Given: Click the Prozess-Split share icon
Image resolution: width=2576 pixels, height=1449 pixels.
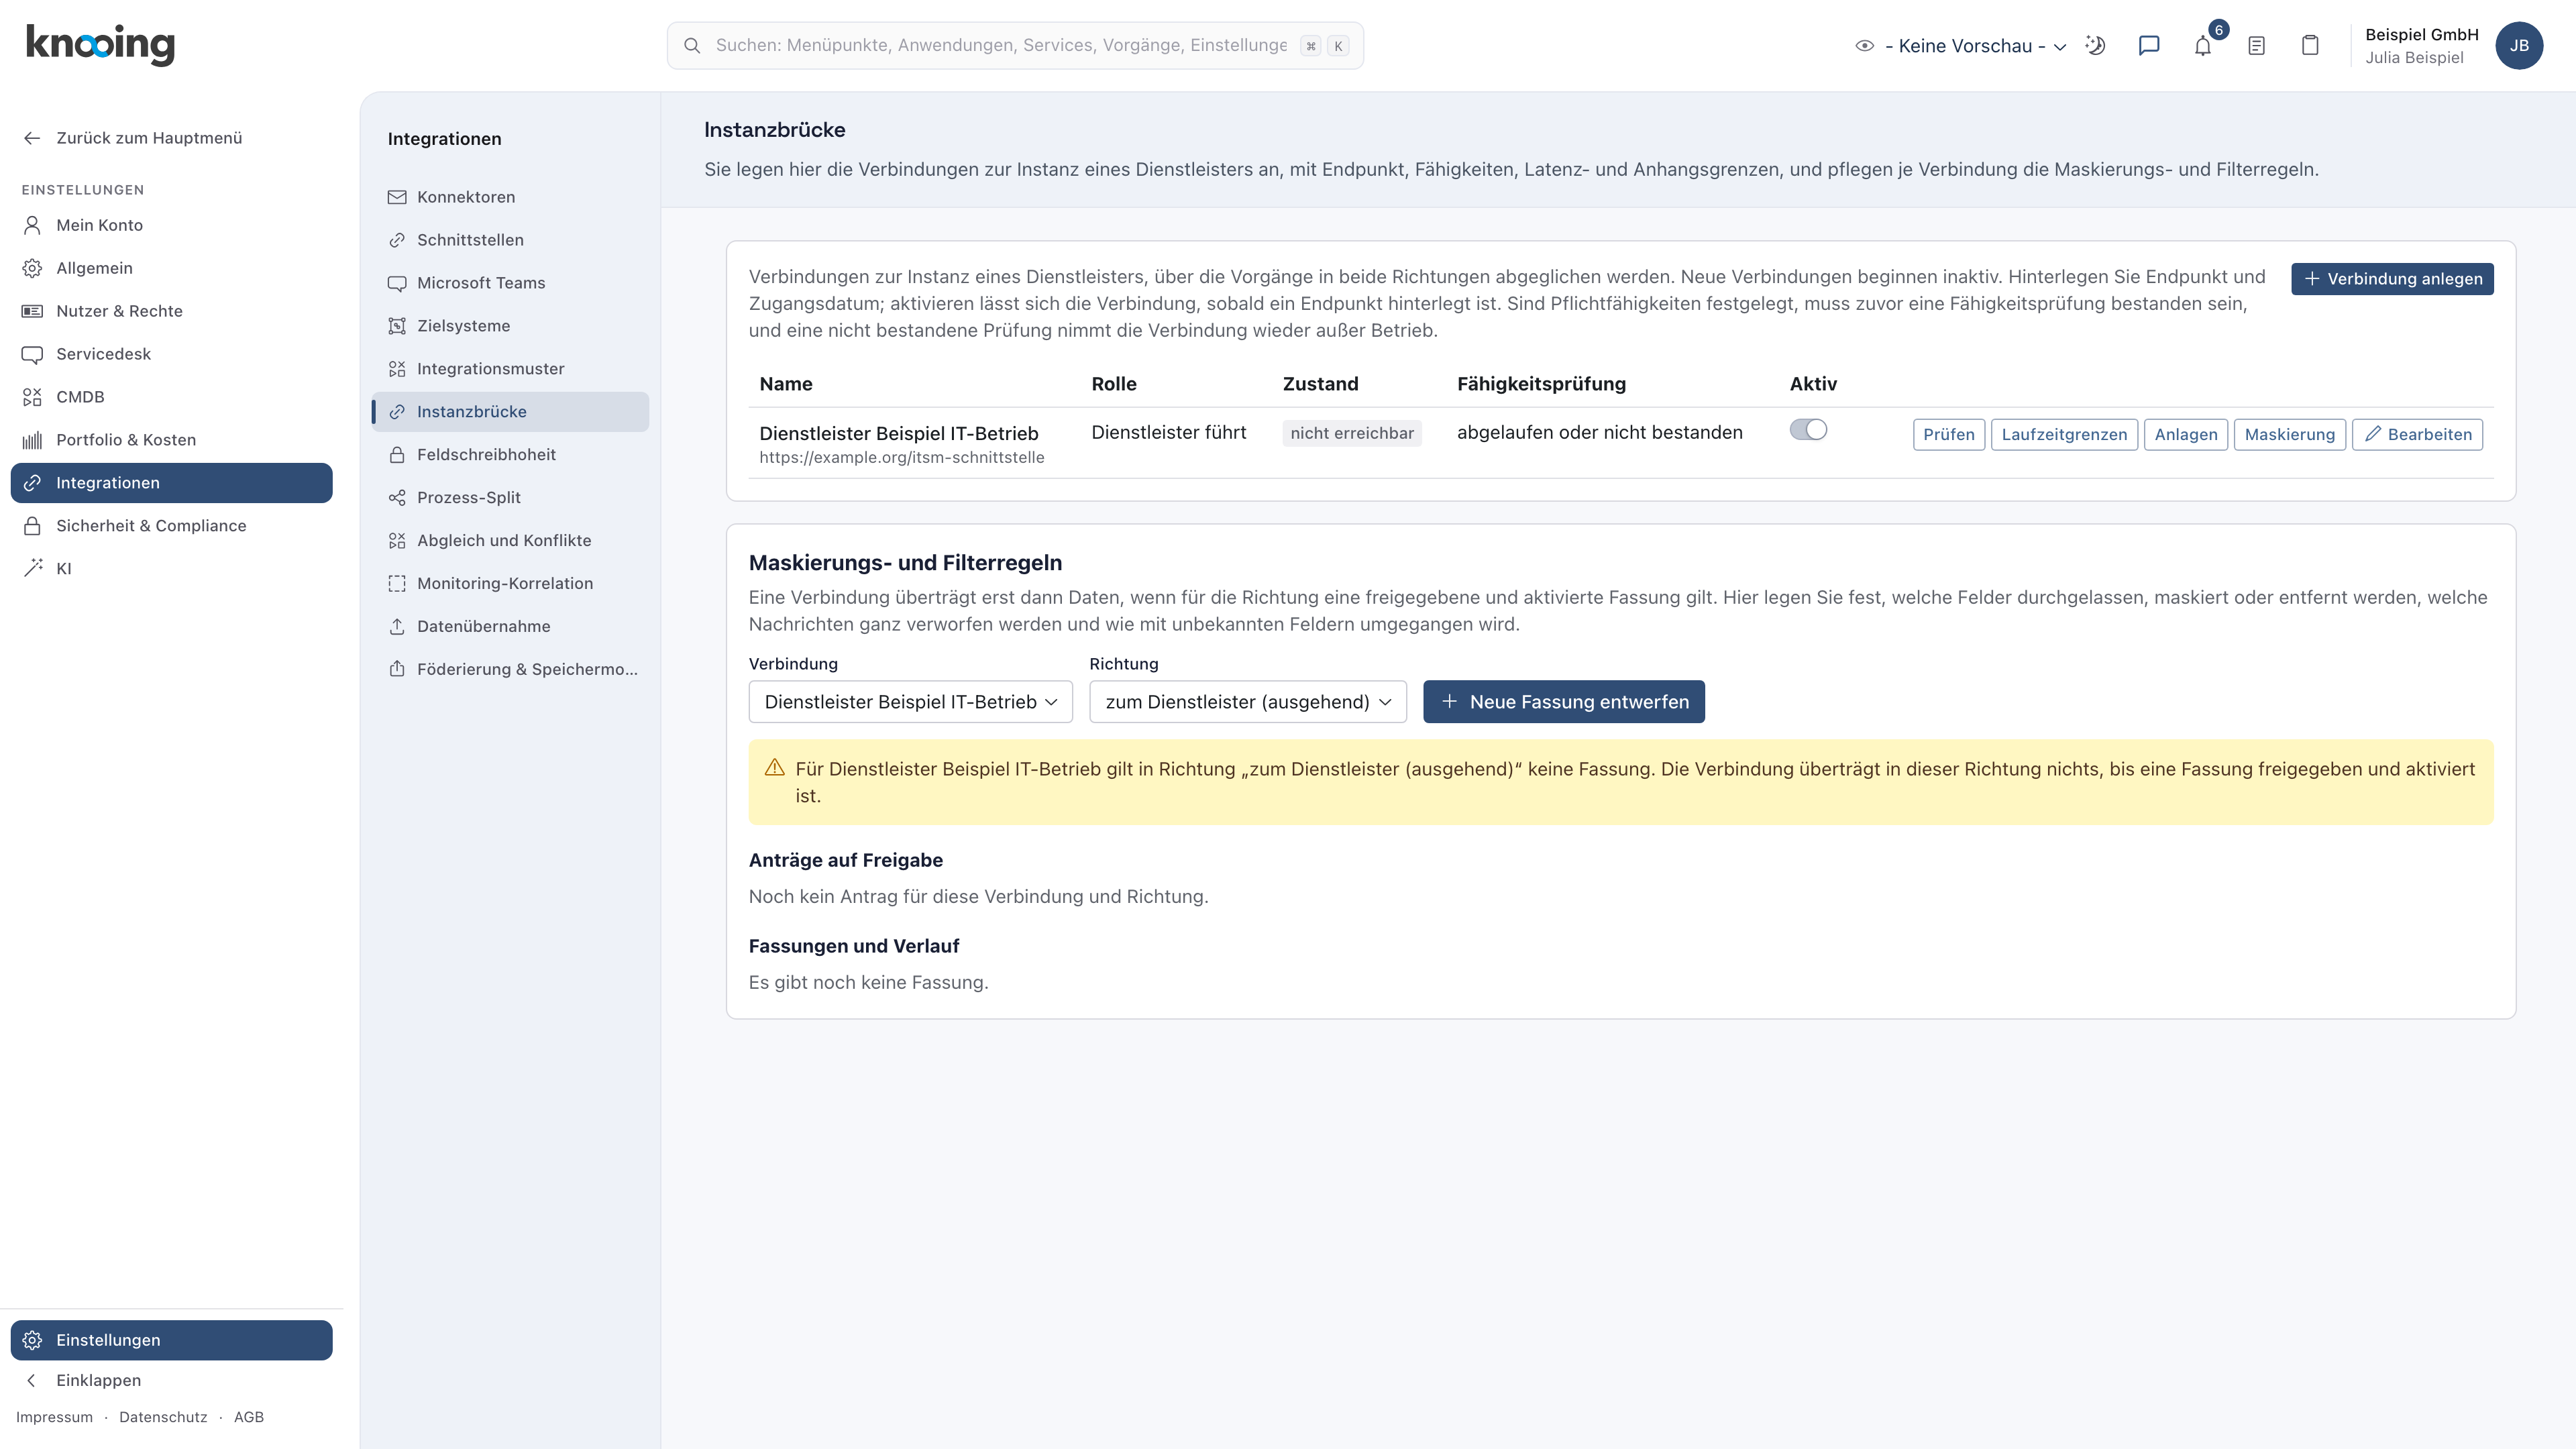Looking at the screenshot, I should click(x=397, y=498).
